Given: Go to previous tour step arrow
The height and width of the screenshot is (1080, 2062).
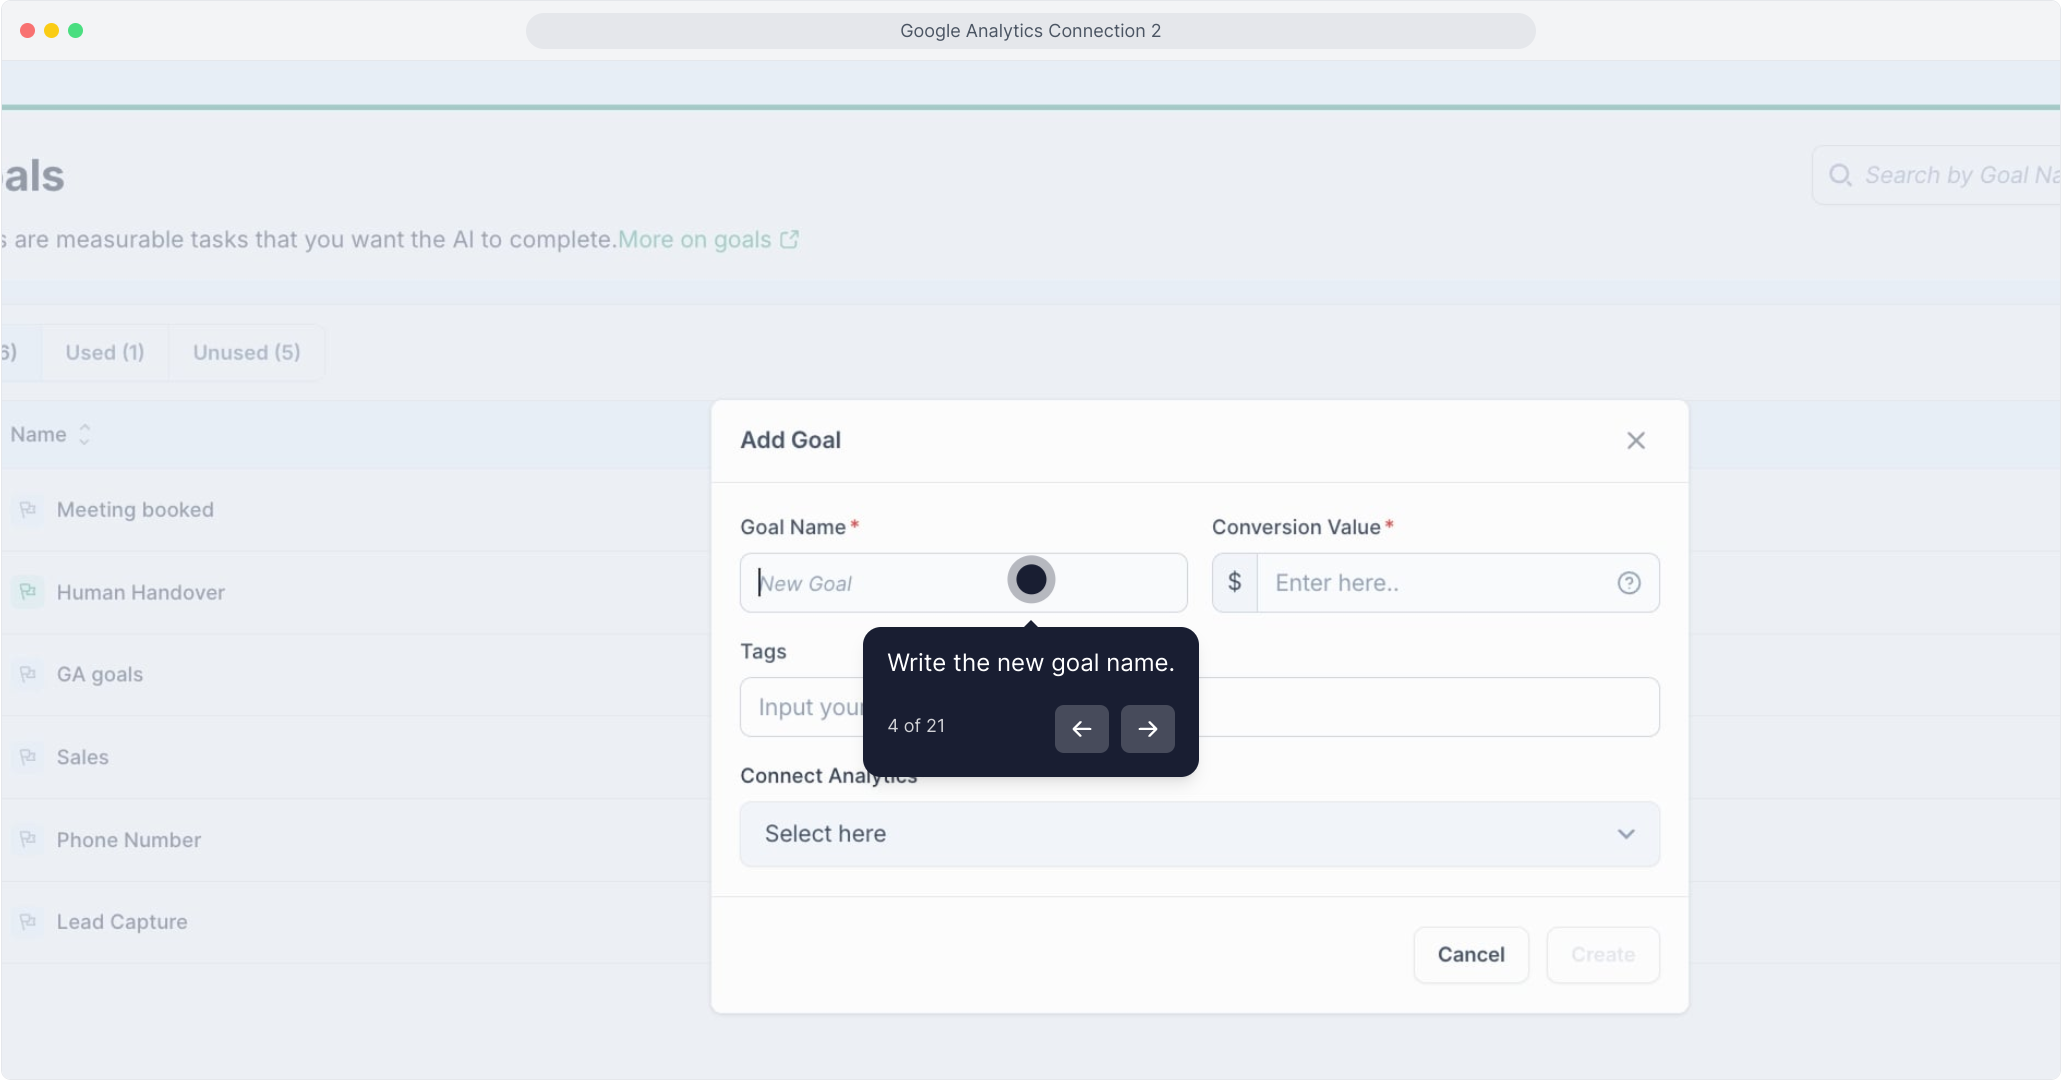Looking at the screenshot, I should (1081, 729).
